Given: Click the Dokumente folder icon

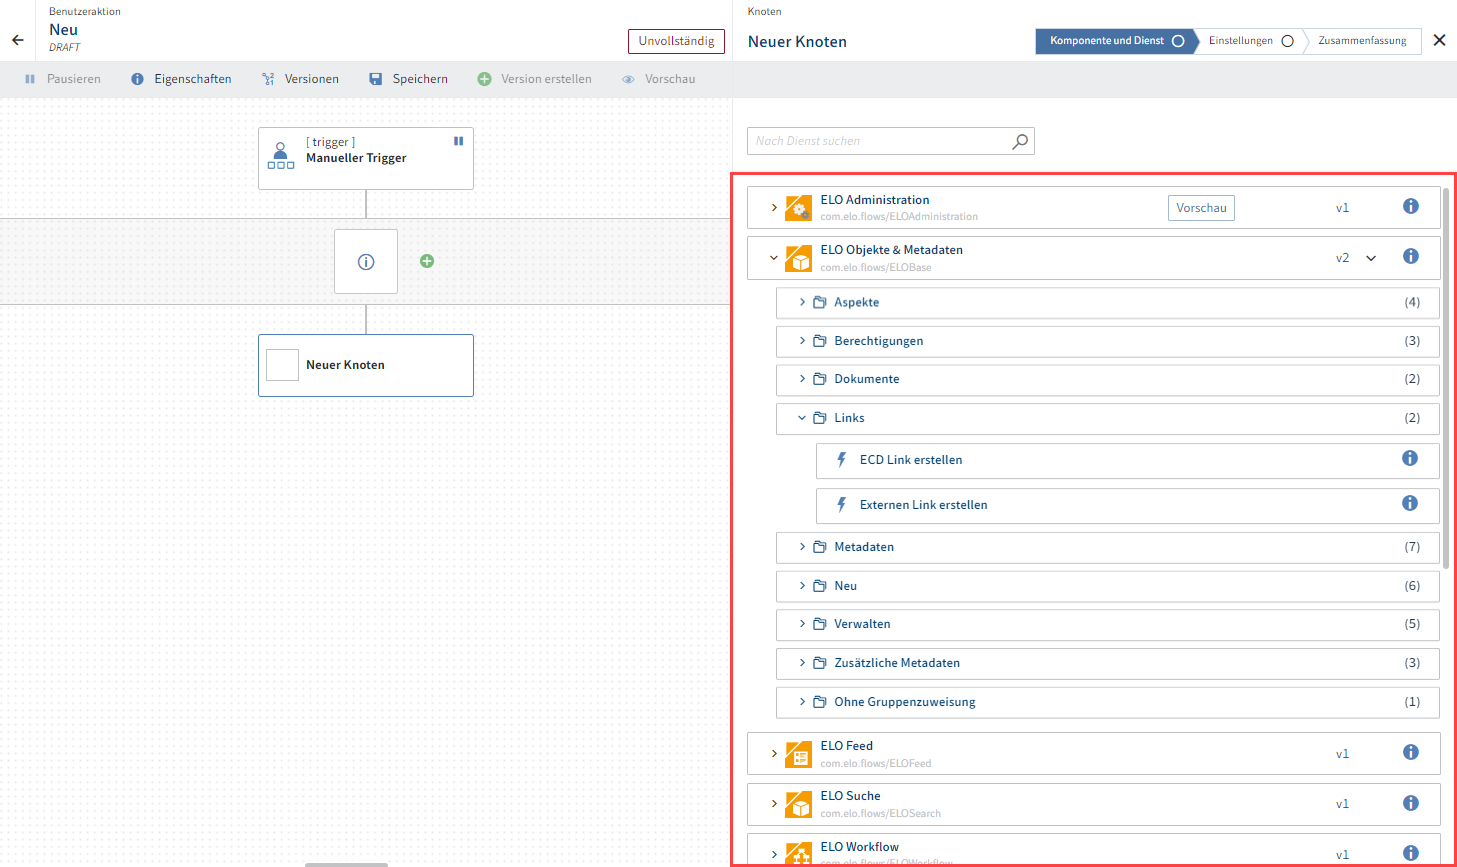Looking at the screenshot, I should (820, 379).
